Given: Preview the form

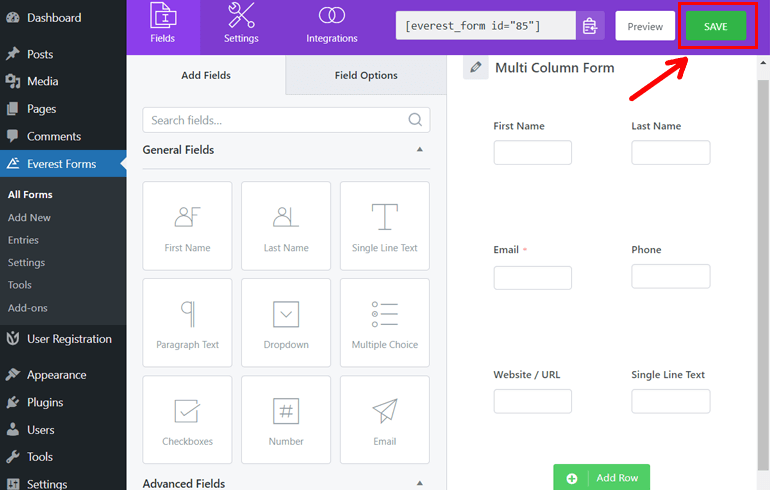Looking at the screenshot, I should pos(645,26).
